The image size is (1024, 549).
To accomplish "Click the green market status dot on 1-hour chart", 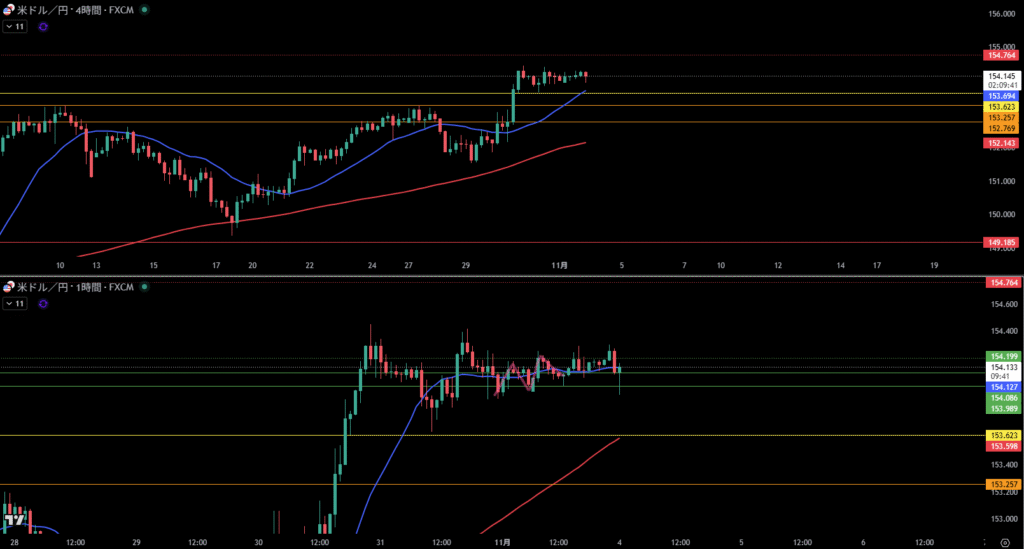I will pyautogui.click(x=145, y=287).
